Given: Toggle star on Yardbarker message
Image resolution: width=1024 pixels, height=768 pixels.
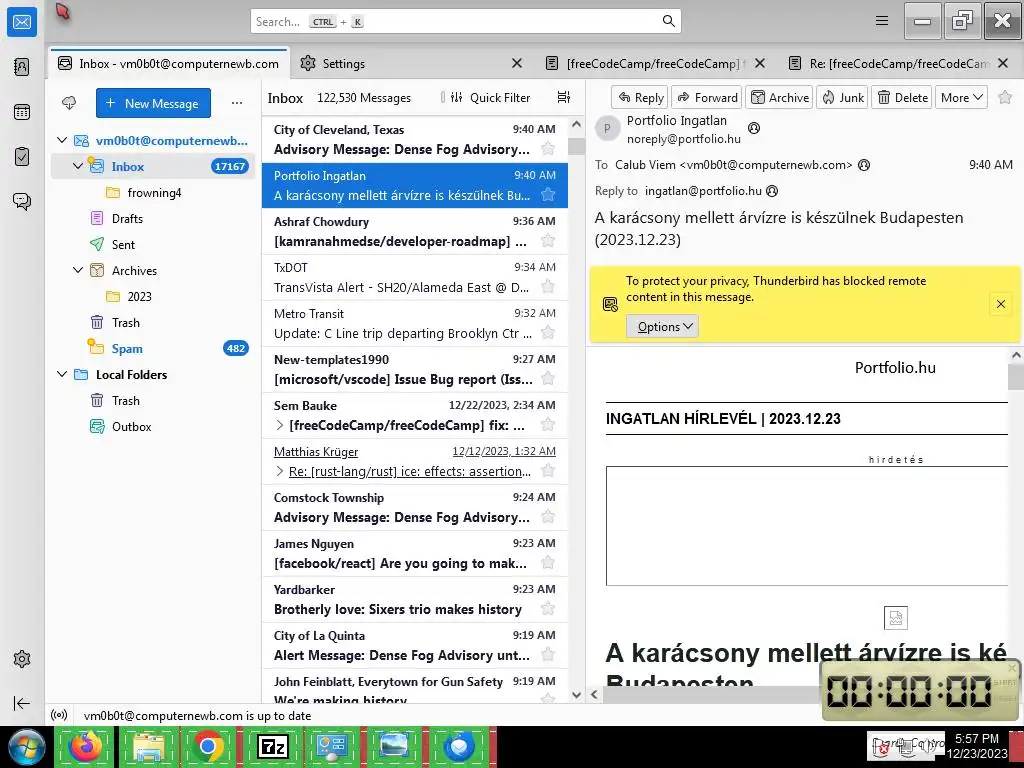Looking at the screenshot, I should coord(548,609).
